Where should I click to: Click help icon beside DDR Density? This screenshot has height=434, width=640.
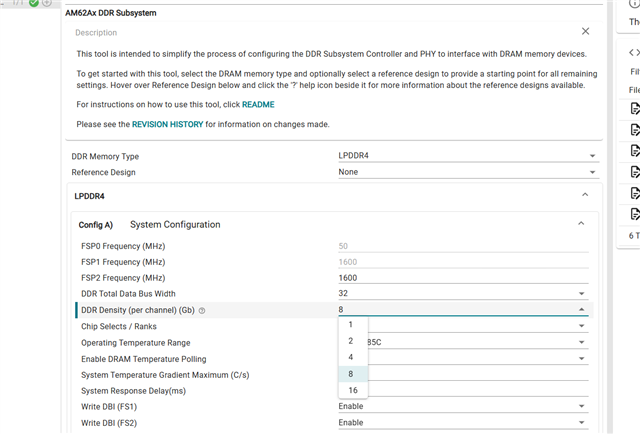point(202,311)
